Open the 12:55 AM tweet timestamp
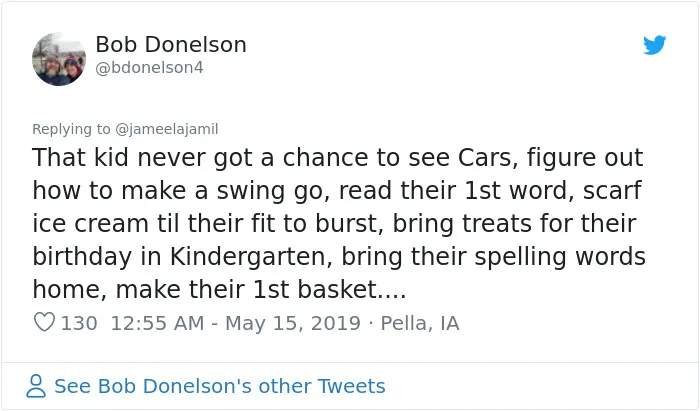The width and height of the screenshot is (700, 411). tap(157, 323)
